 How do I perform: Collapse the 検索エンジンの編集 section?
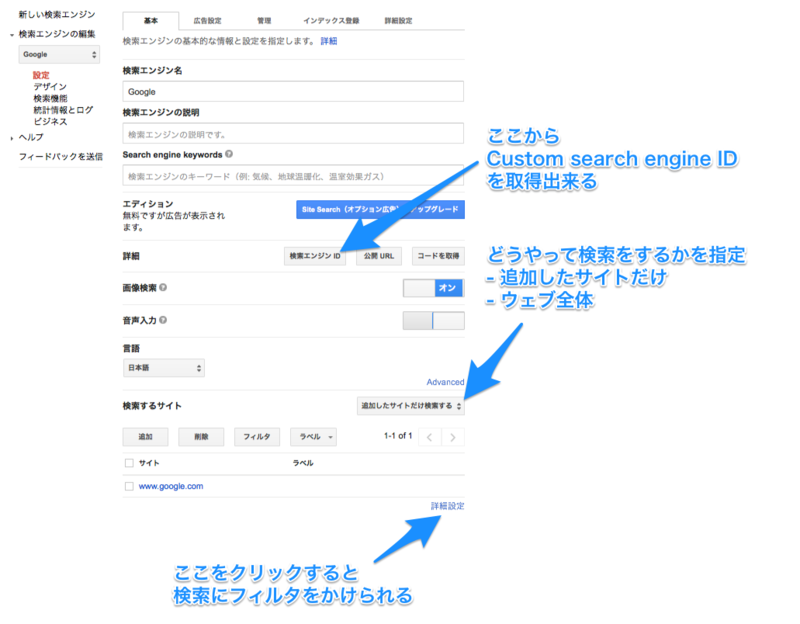(x=12, y=35)
